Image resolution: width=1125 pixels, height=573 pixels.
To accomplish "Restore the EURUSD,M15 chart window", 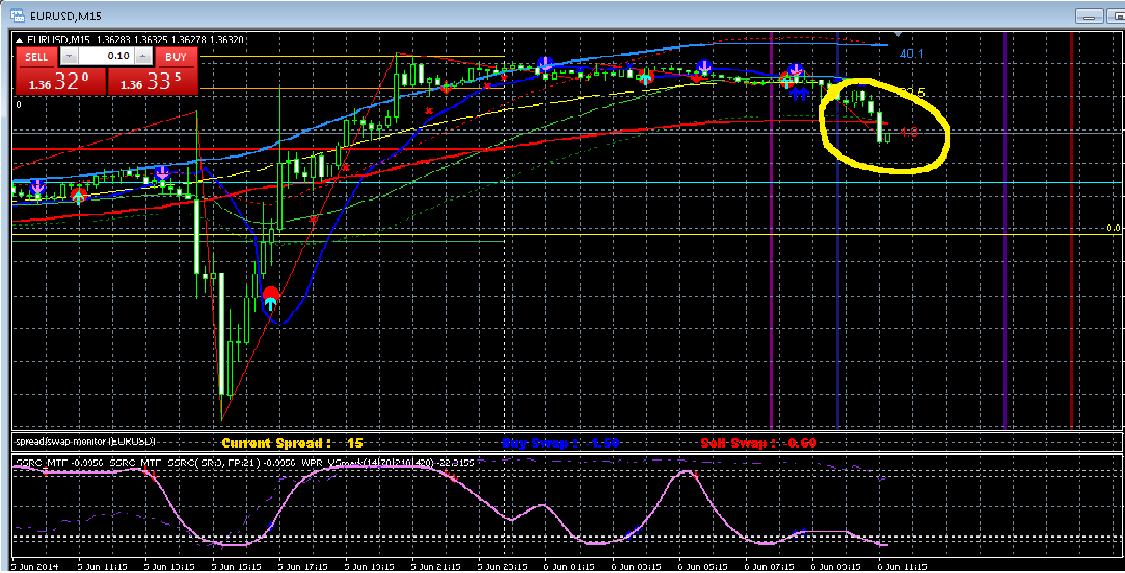I will (1114, 16).
